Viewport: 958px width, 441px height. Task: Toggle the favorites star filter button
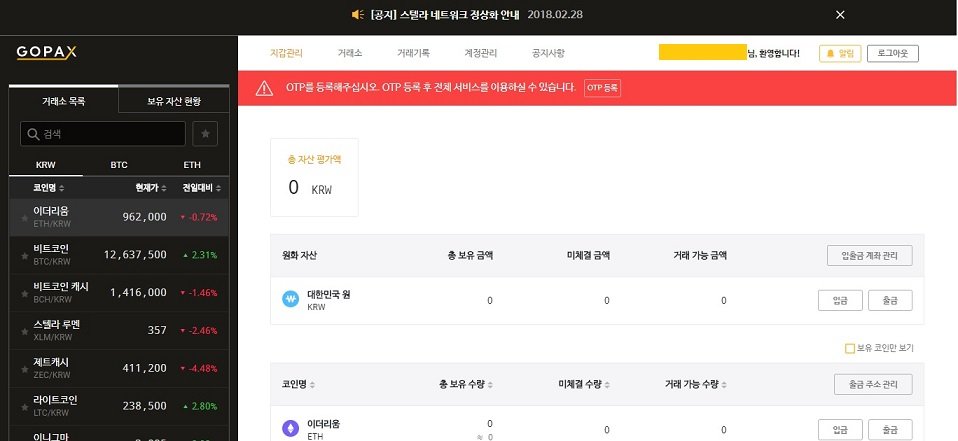pos(204,133)
